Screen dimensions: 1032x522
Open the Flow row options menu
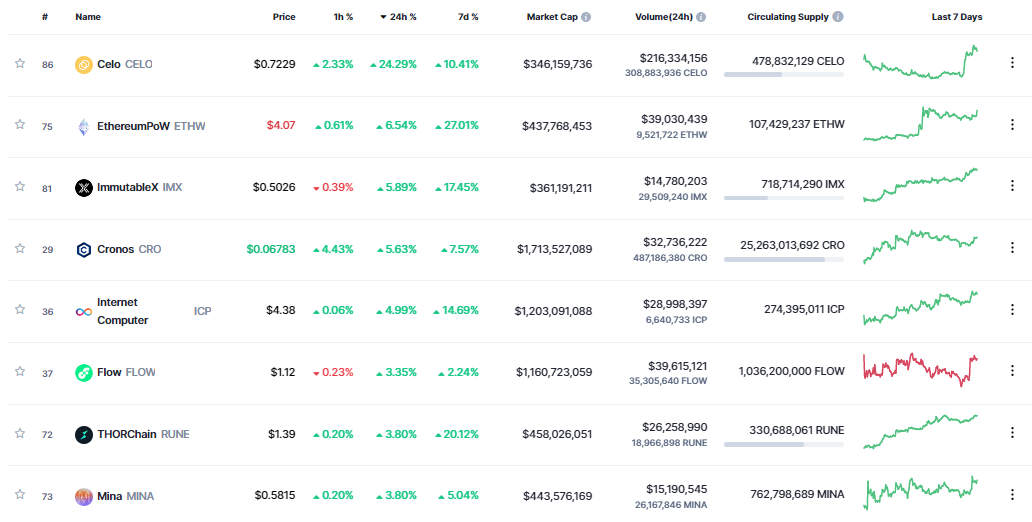pyautogui.click(x=1012, y=371)
